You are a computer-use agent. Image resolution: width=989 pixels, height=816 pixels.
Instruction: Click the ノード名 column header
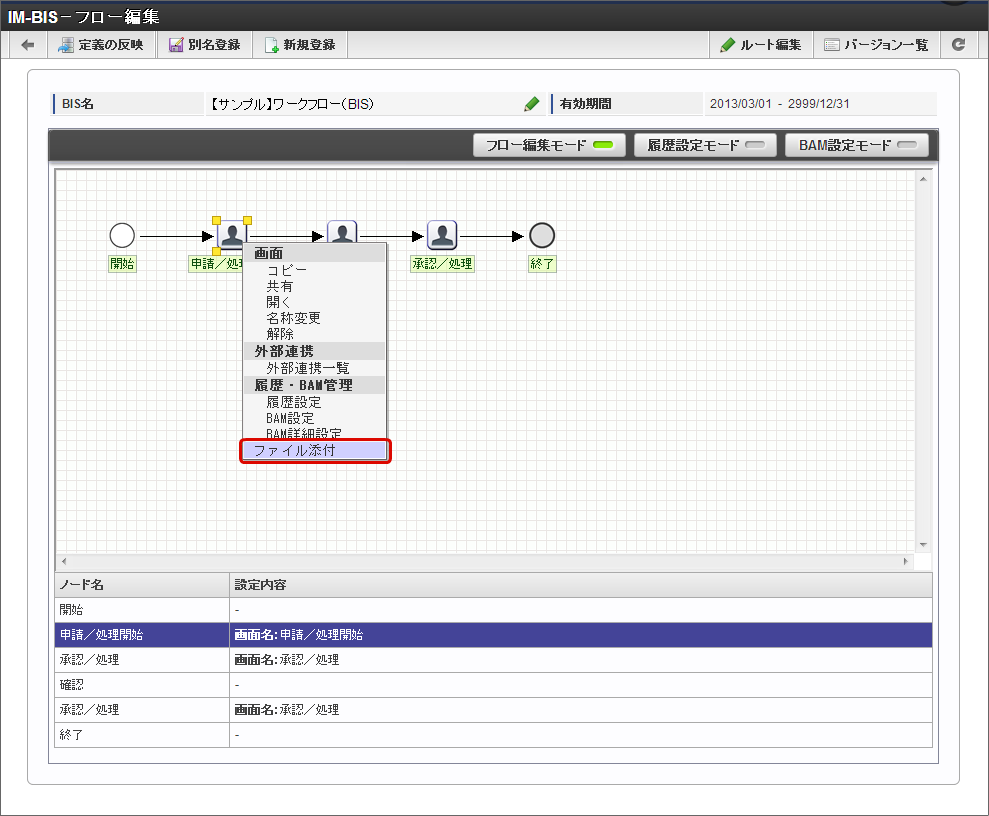tap(142, 585)
